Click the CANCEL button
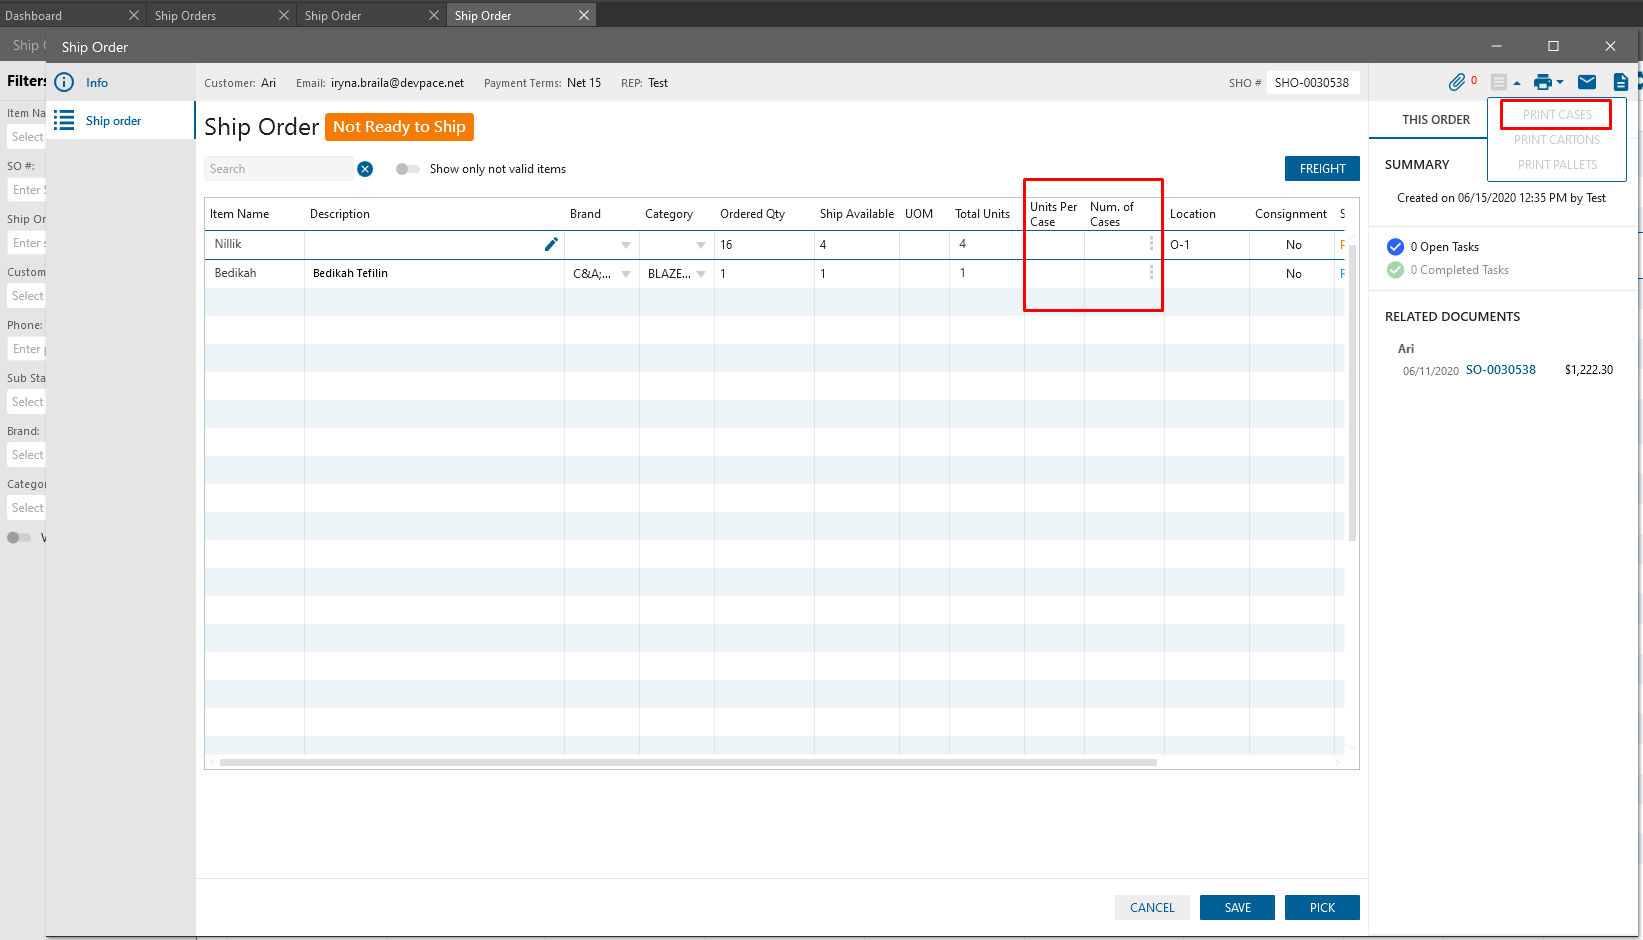Image resolution: width=1643 pixels, height=940 pixels. 1152,907
